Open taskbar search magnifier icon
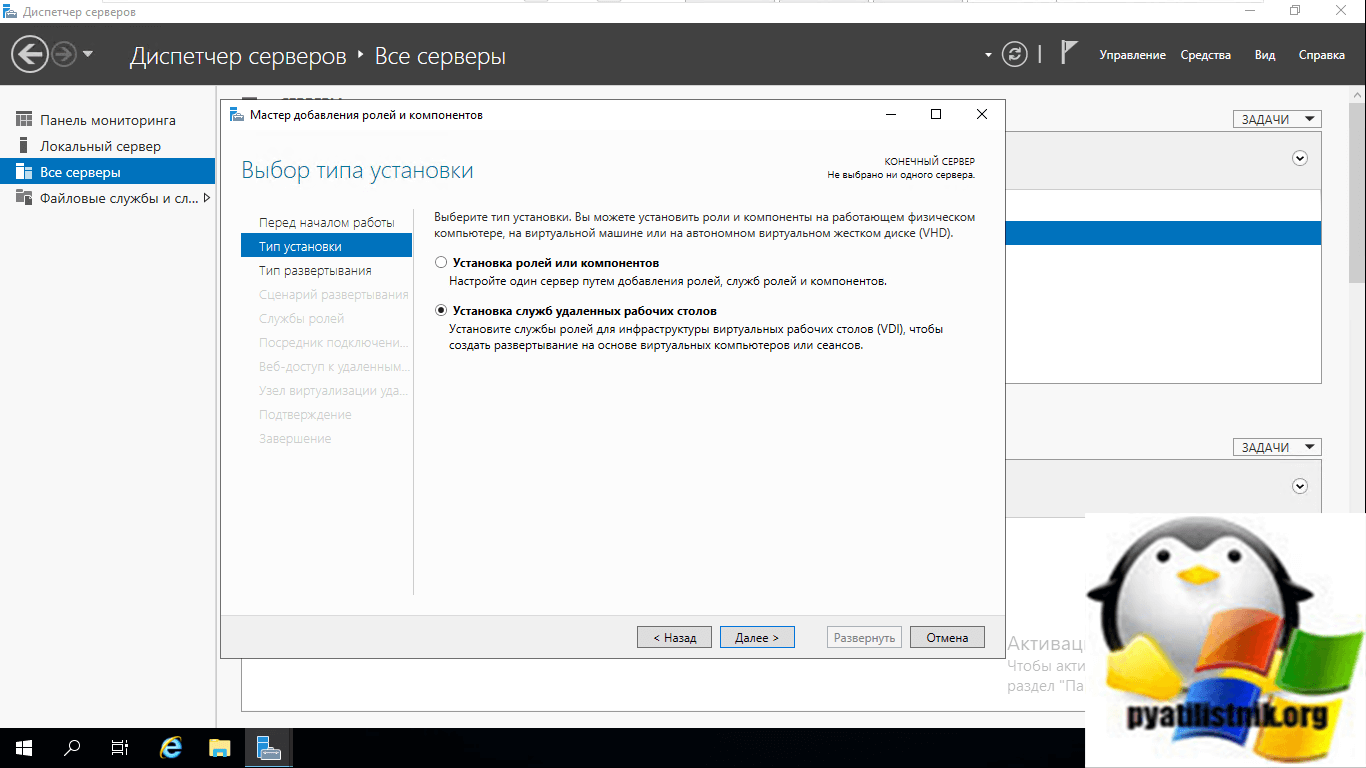The width and height of the screenshot is (1366, 768). [72, 747]
